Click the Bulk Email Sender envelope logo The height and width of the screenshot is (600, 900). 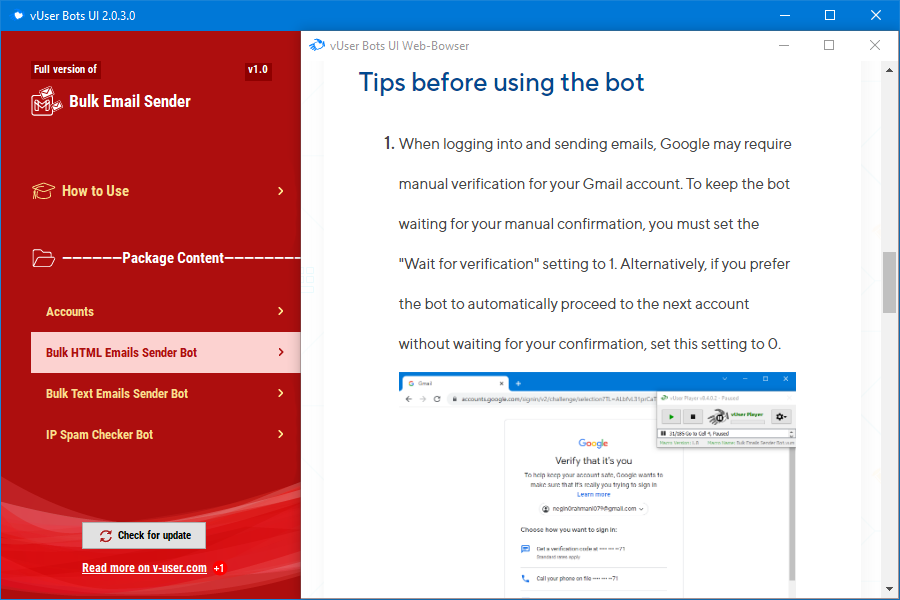(46, 101)
